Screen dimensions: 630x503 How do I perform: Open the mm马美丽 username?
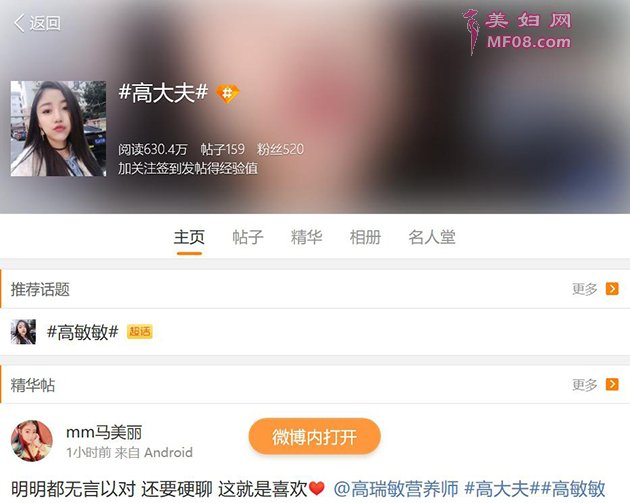(x=104, y=432)
